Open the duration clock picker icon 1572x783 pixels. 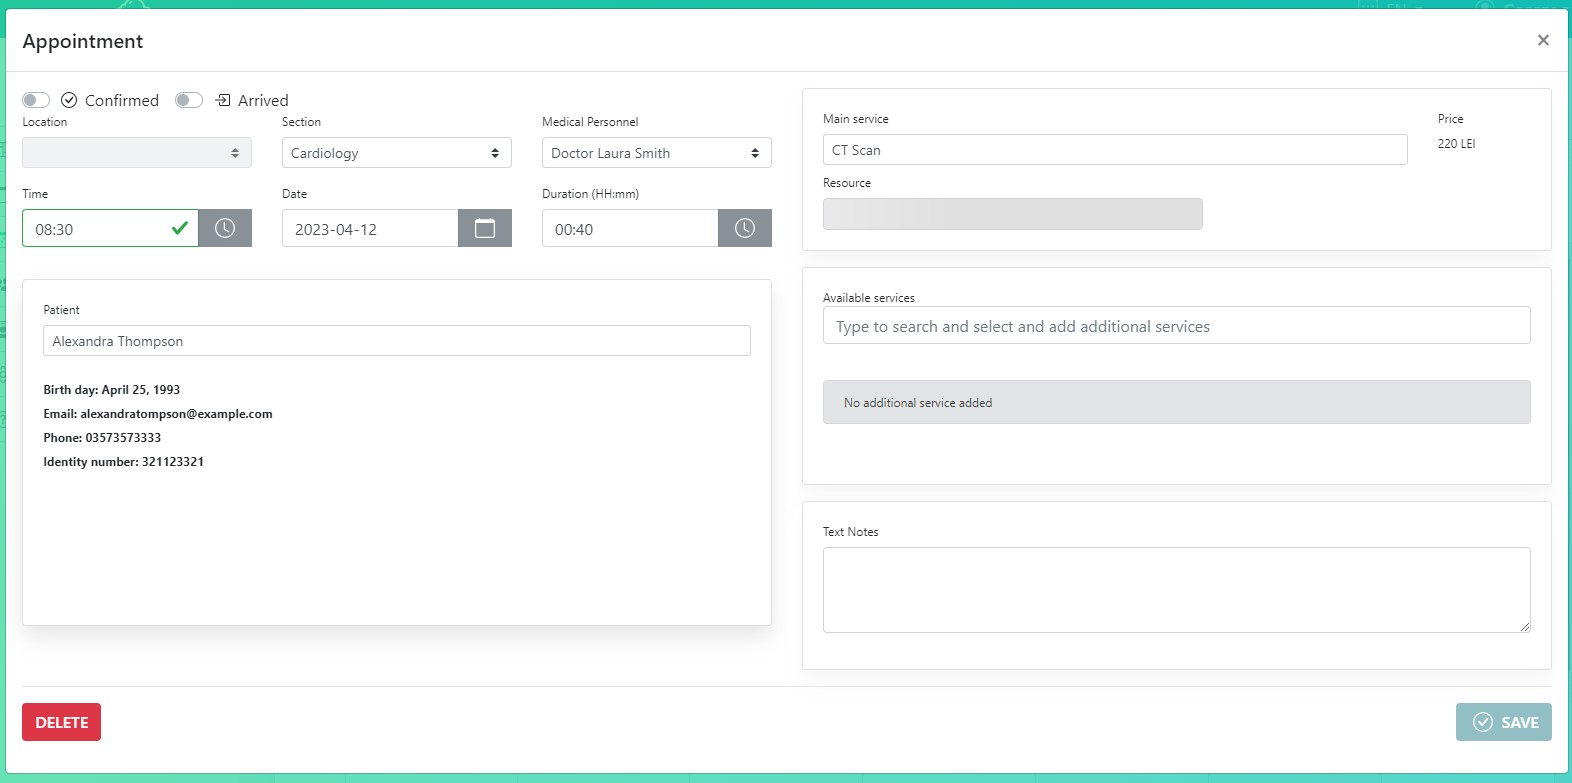pos(745,228)
